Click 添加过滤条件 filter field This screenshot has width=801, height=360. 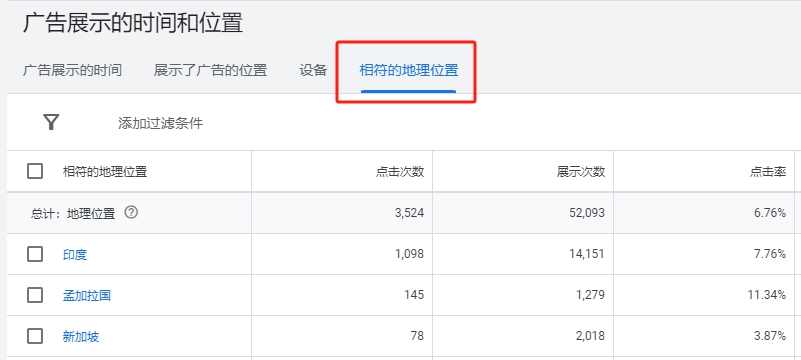pos(160,123)
